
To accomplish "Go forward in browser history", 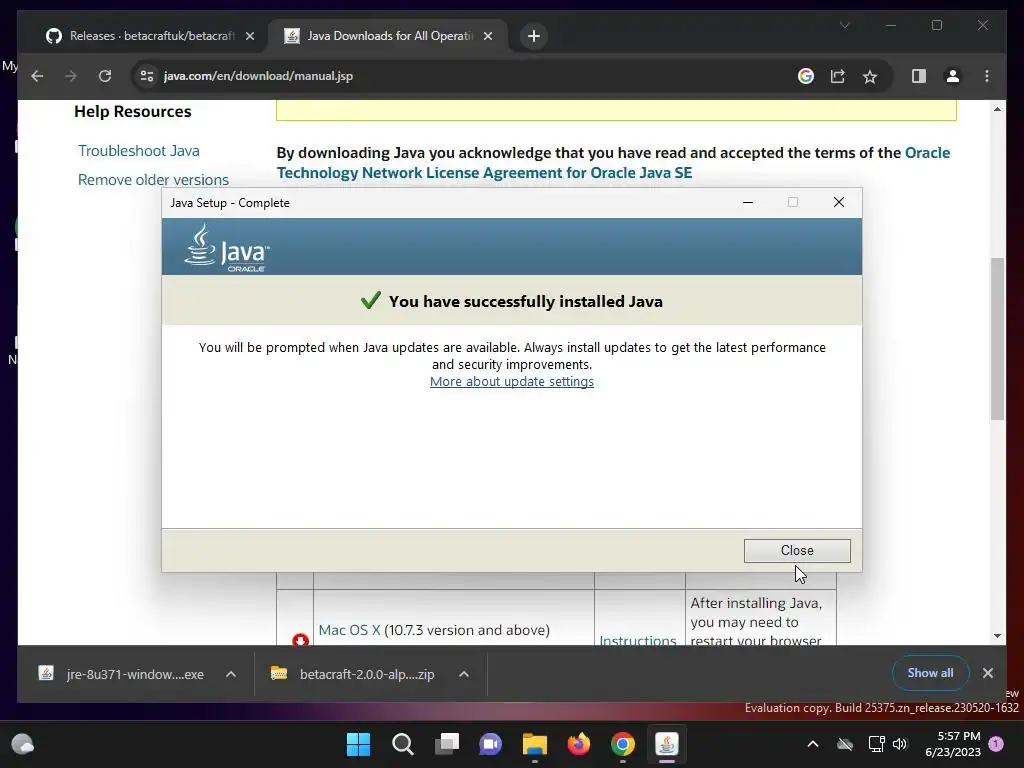I will 71,76.
